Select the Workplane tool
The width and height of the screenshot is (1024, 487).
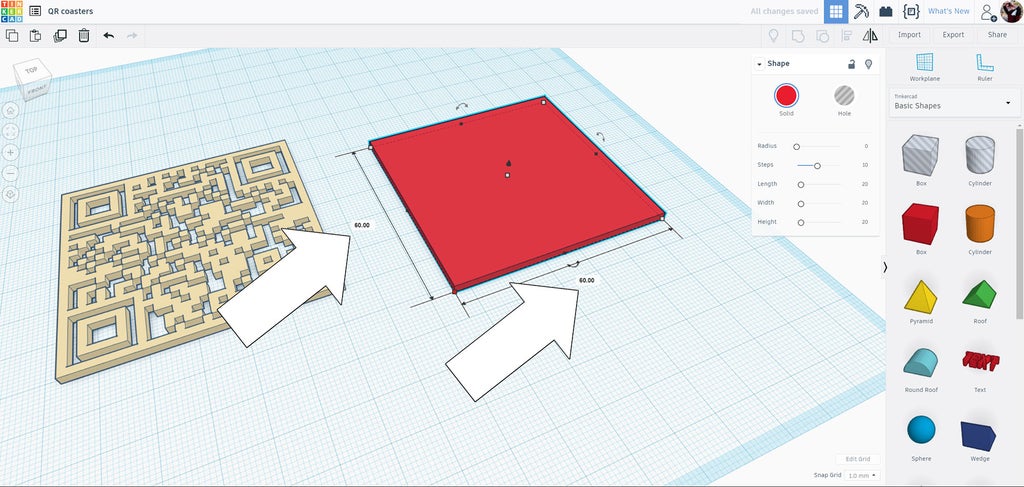(925, 67)
